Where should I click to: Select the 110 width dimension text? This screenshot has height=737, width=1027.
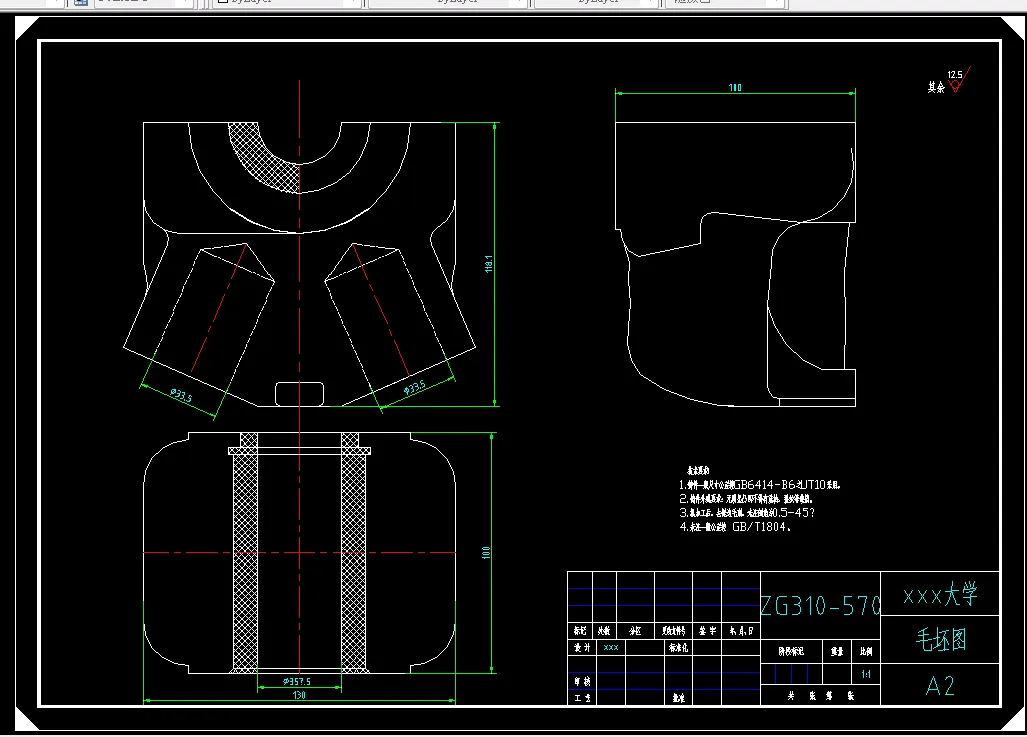click(x=735, y=87)
